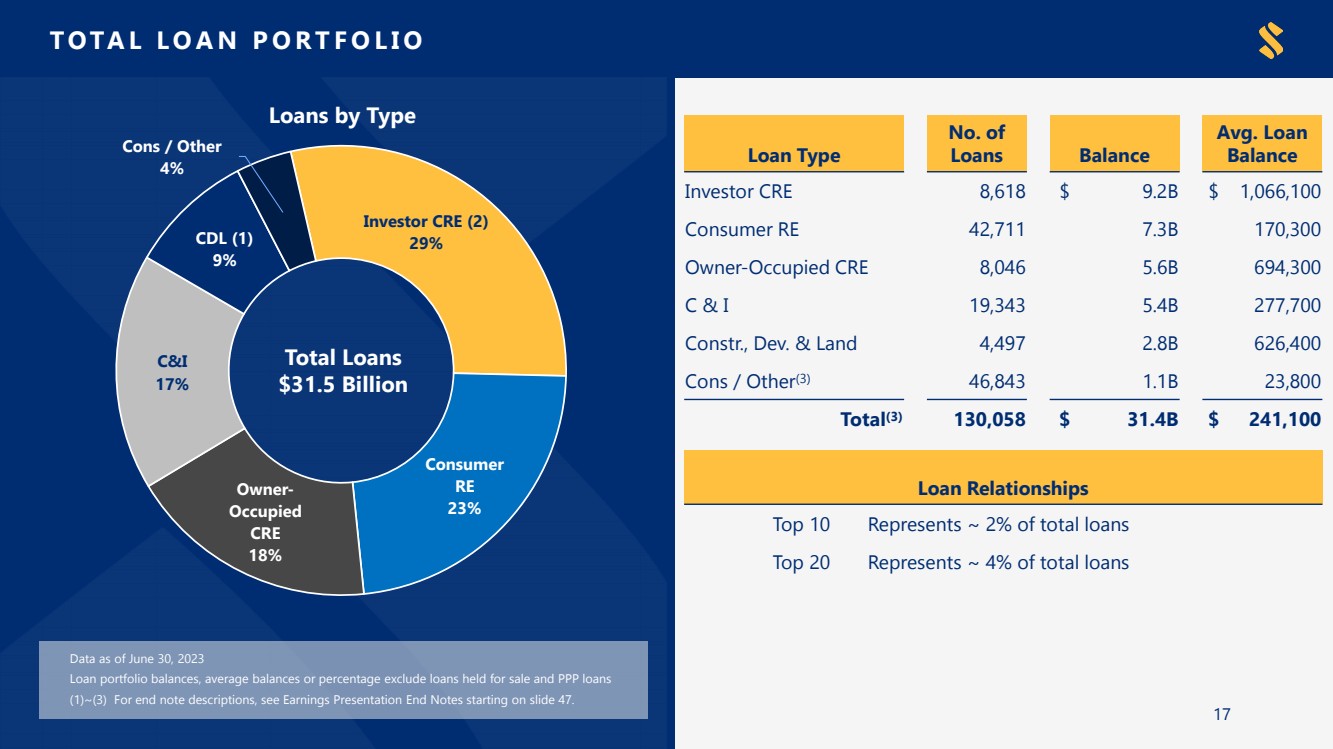Click the 23,800 average balance cell
This screenshot has height=749, width=1333.
tap(1294, 381)
